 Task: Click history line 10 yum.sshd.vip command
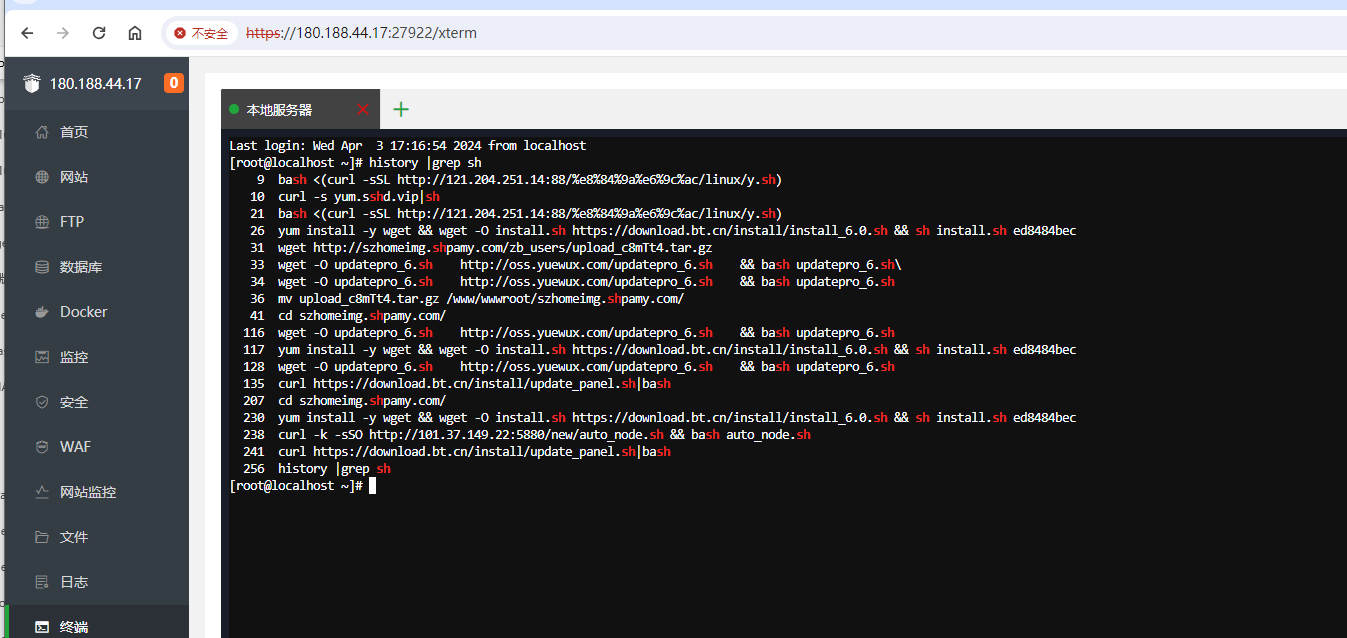[x=345, y=197]
